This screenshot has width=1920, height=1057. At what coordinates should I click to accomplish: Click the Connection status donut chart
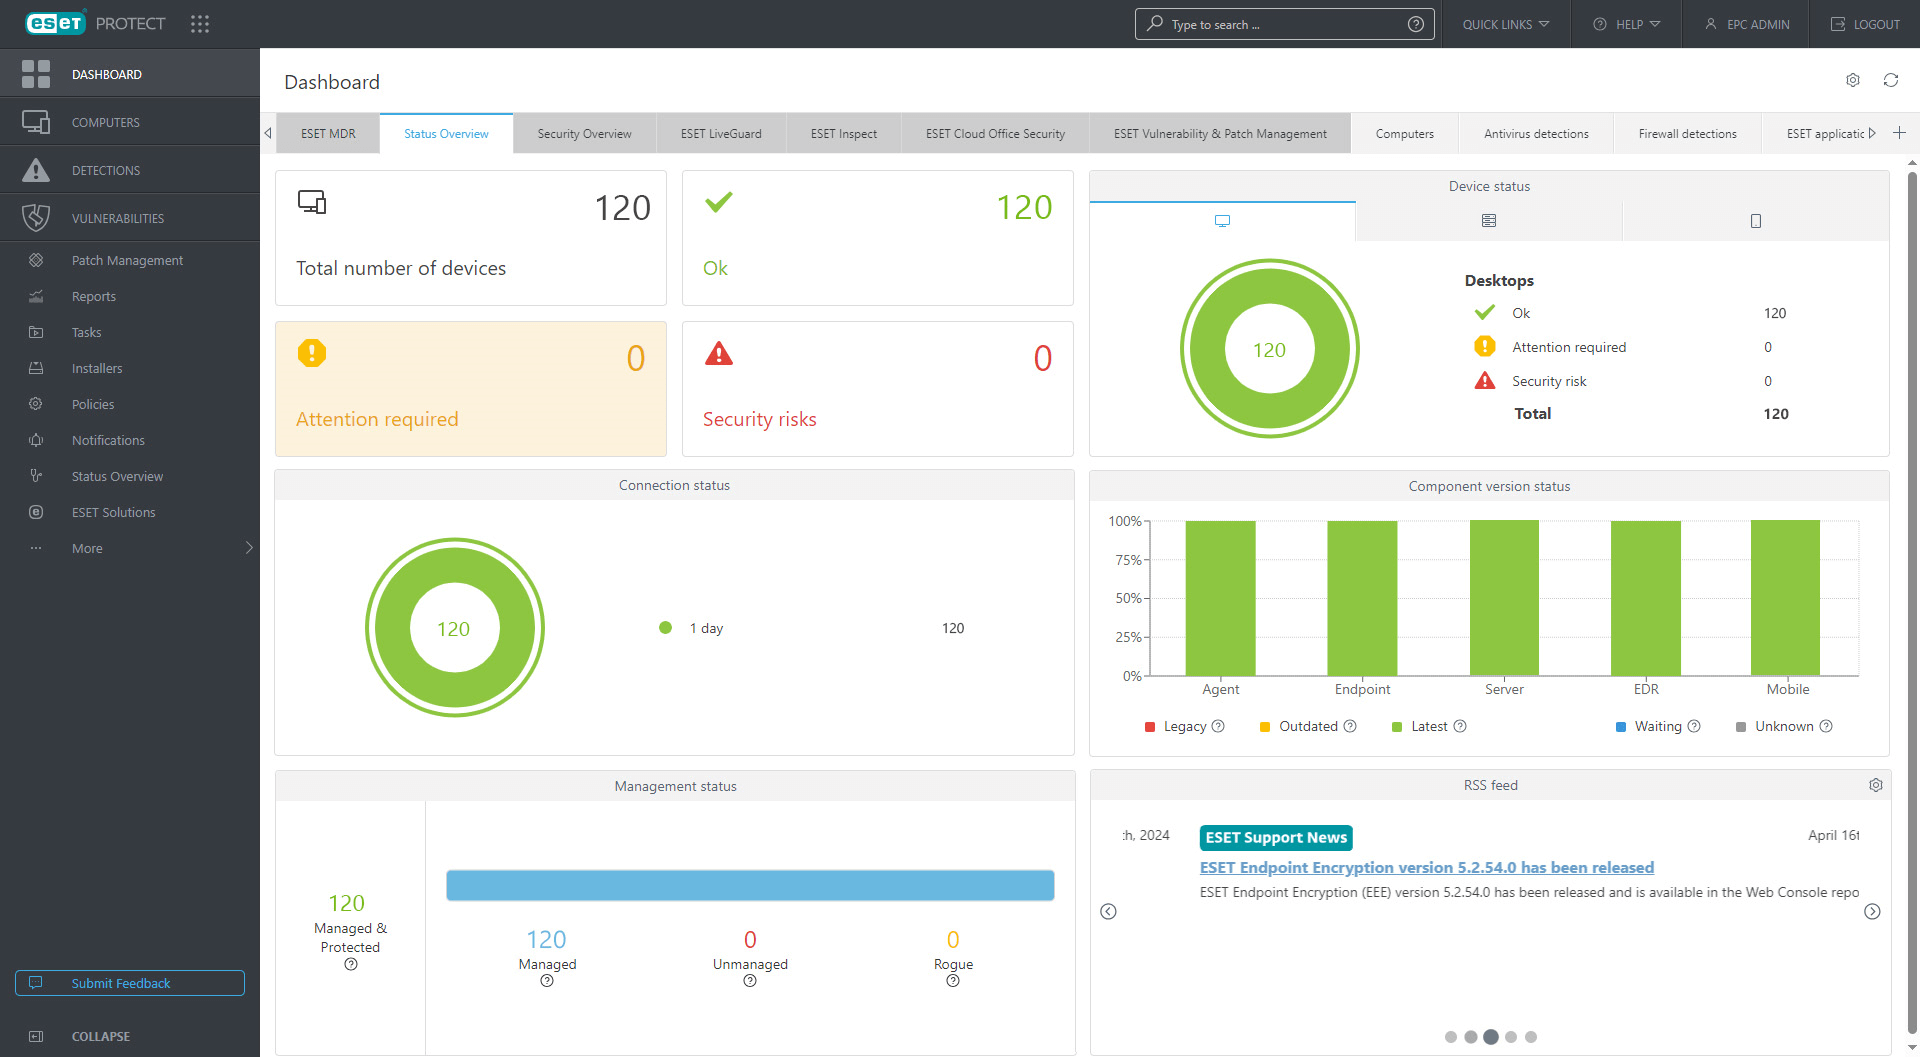(x=455, y=628)
